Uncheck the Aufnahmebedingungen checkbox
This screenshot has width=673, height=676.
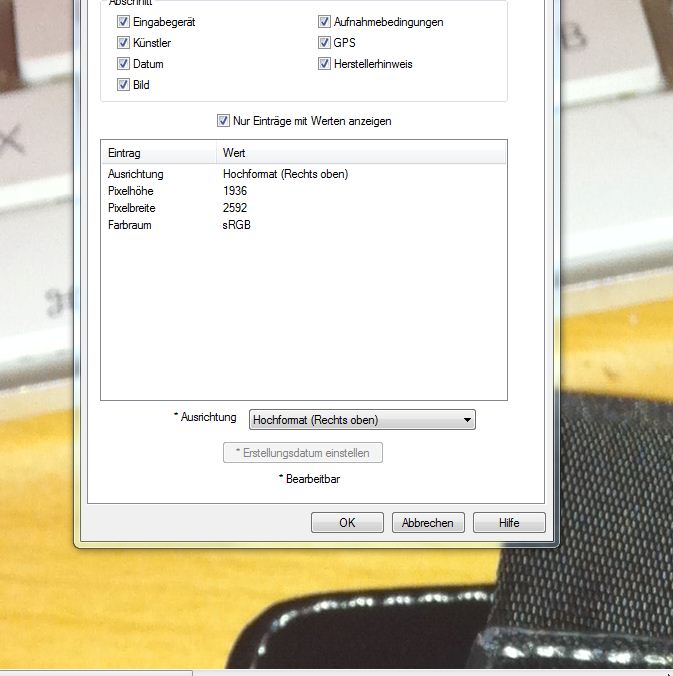coord(325,22)
